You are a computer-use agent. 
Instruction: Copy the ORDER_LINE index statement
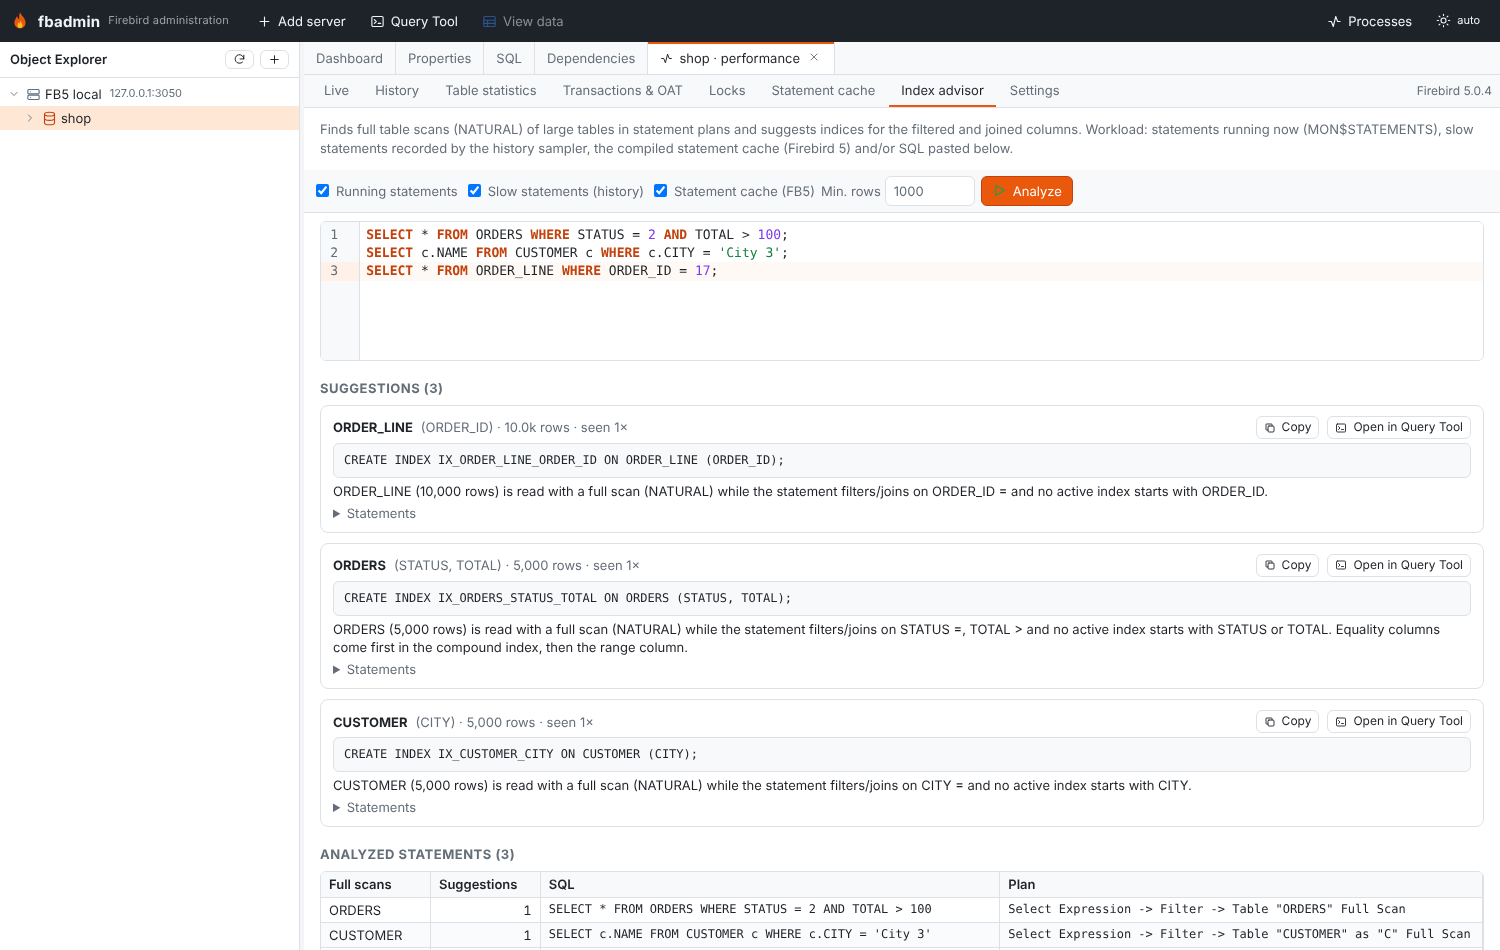(1287, 427)
